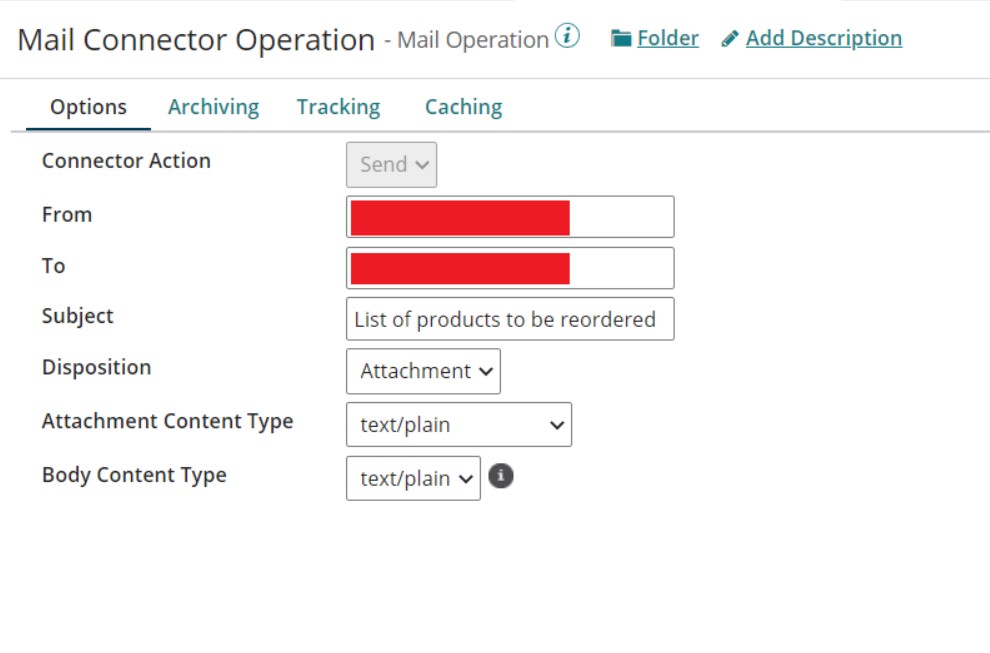
Task: Open the Caching tab
Action: click(463, 107)
